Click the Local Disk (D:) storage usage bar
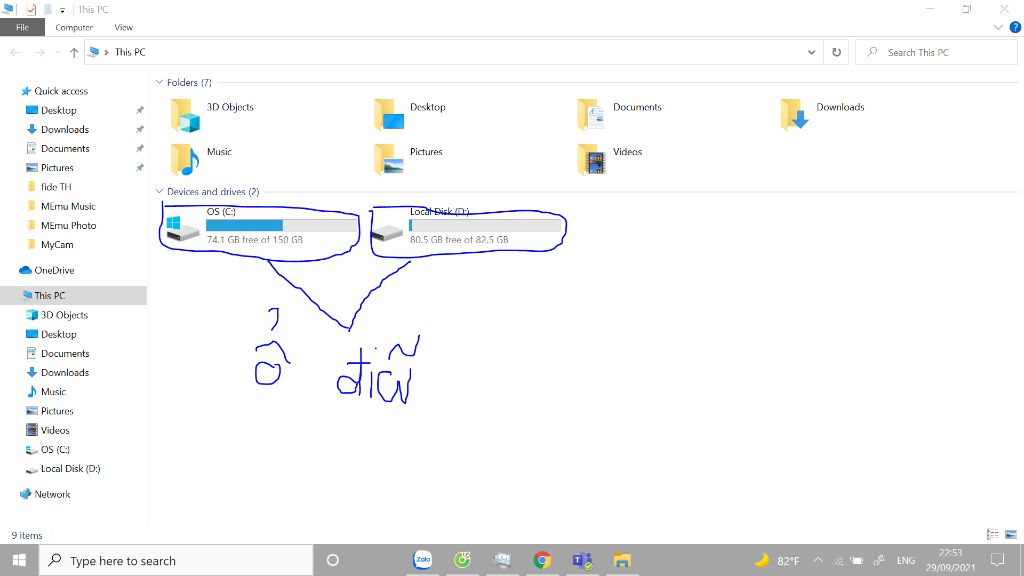 [485, 225]
